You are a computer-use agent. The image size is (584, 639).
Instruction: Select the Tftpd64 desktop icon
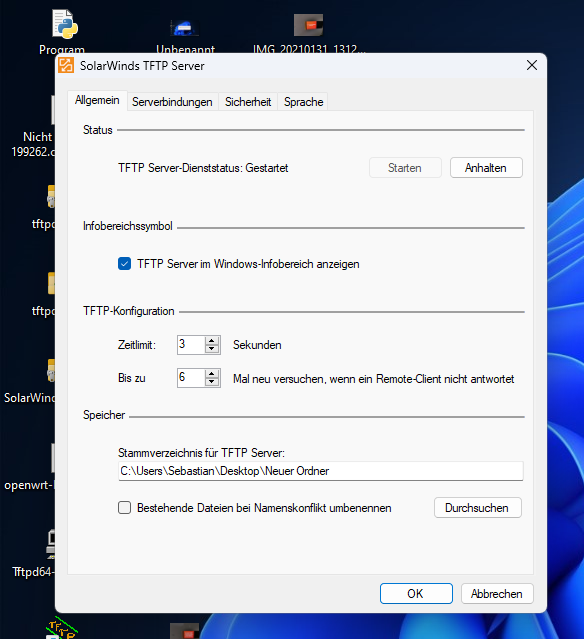[51, 544]
